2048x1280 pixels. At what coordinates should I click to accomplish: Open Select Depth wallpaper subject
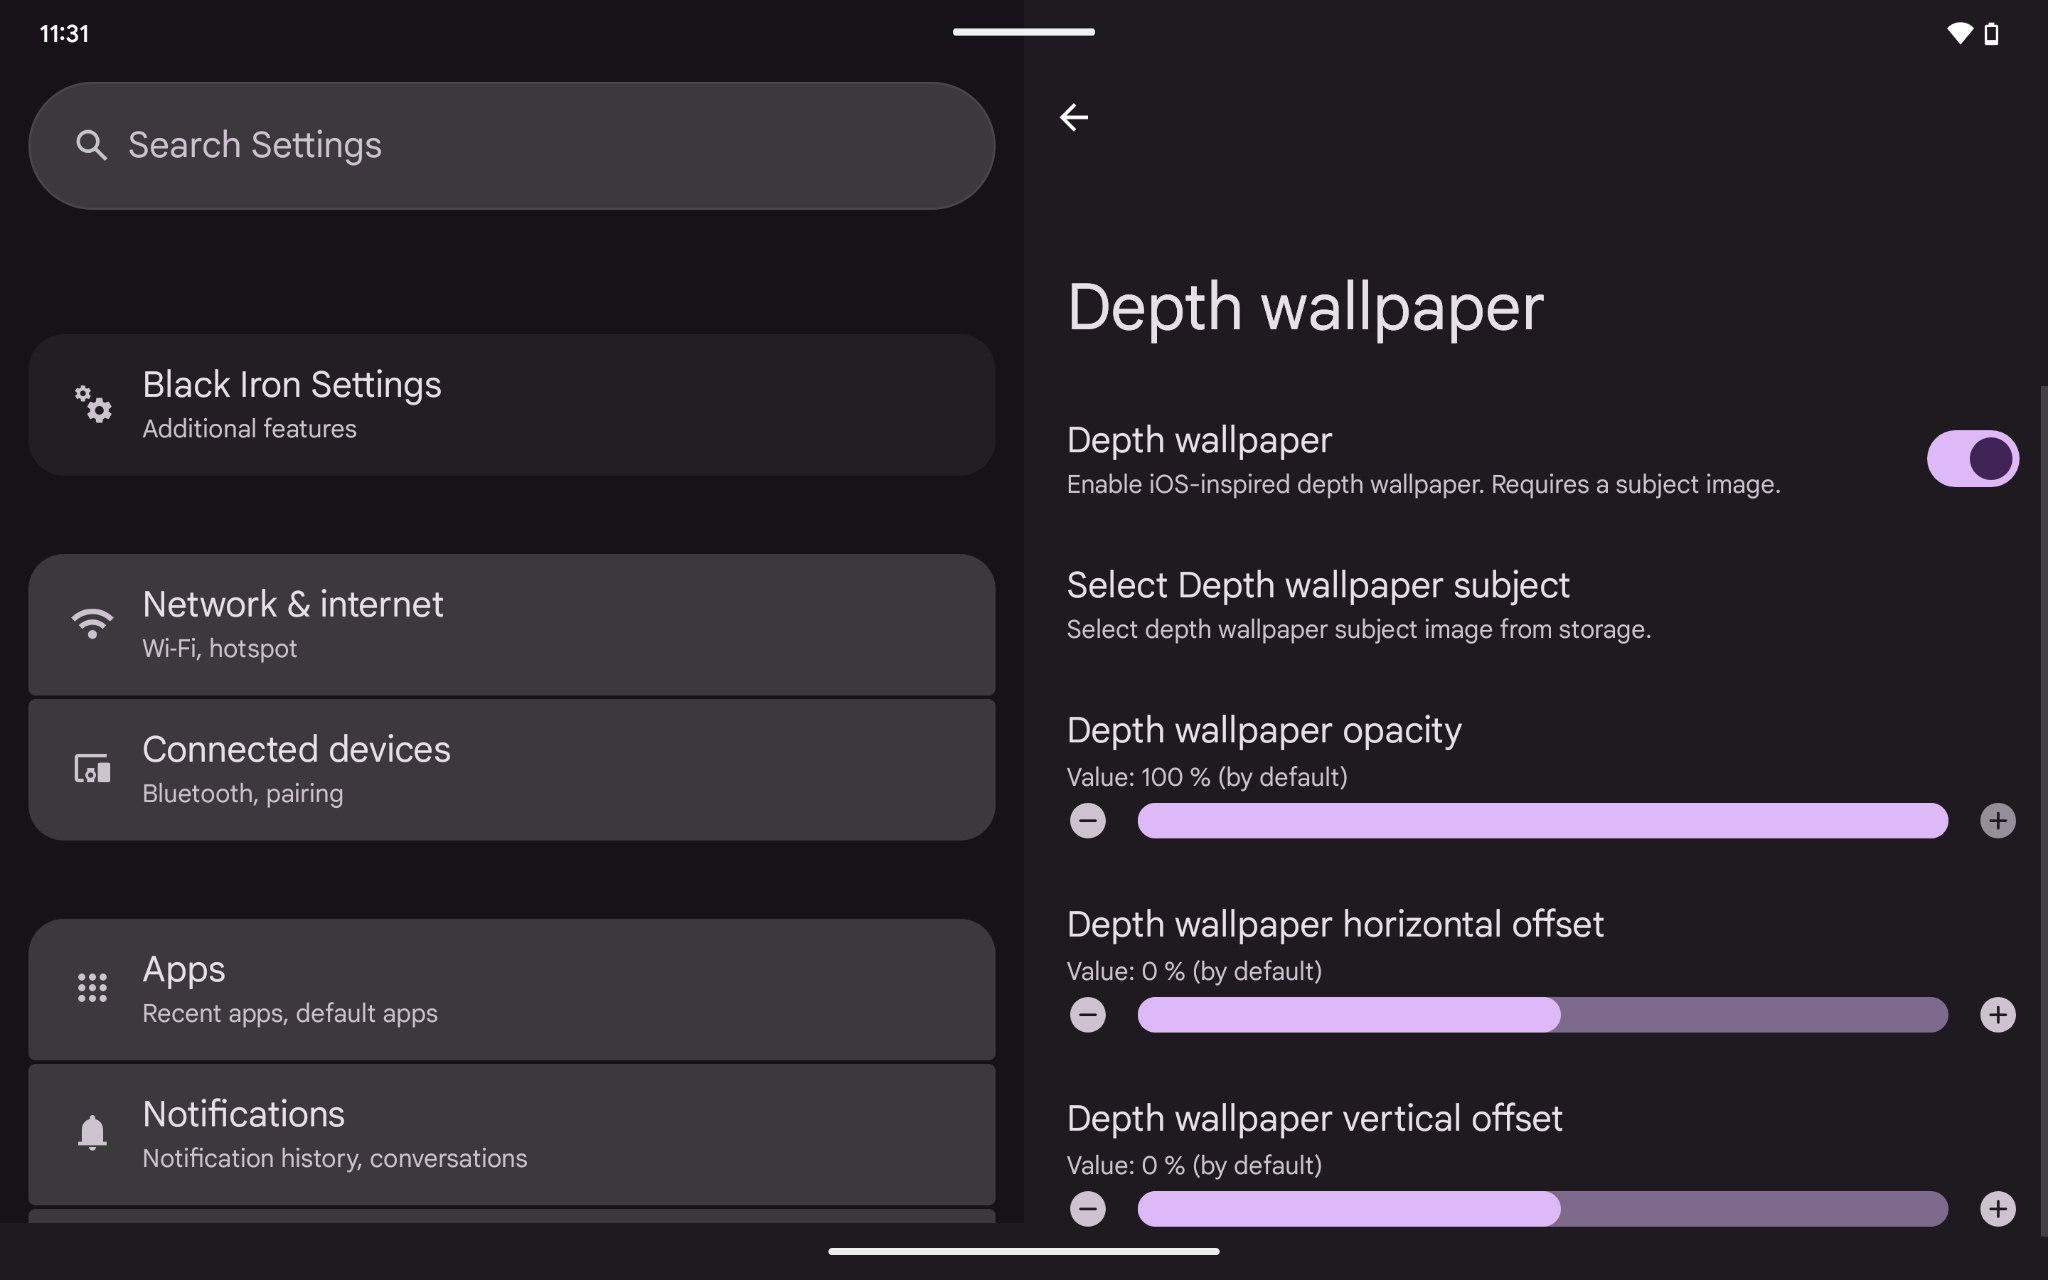[x=1400, y=605]
